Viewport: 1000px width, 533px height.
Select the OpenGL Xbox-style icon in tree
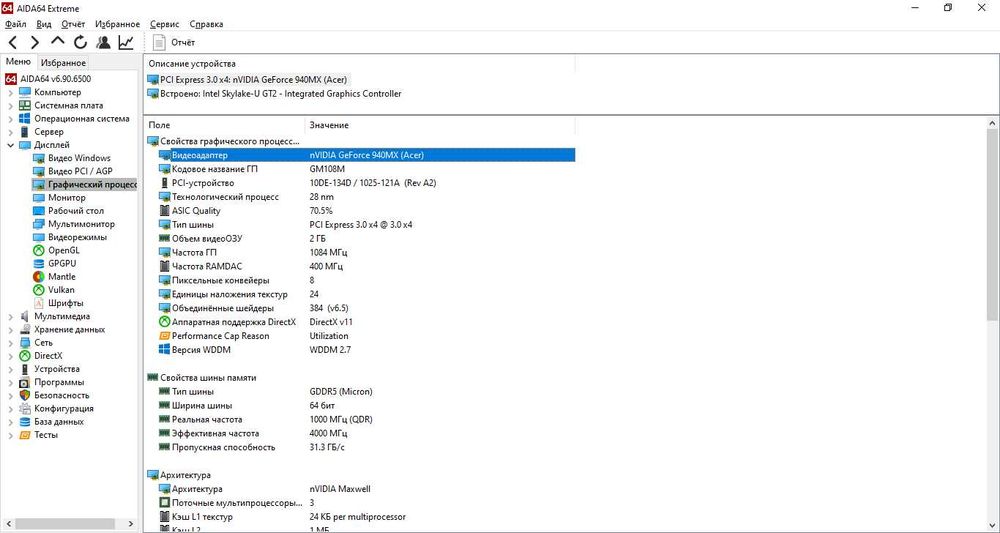click(x=38, y=250)
